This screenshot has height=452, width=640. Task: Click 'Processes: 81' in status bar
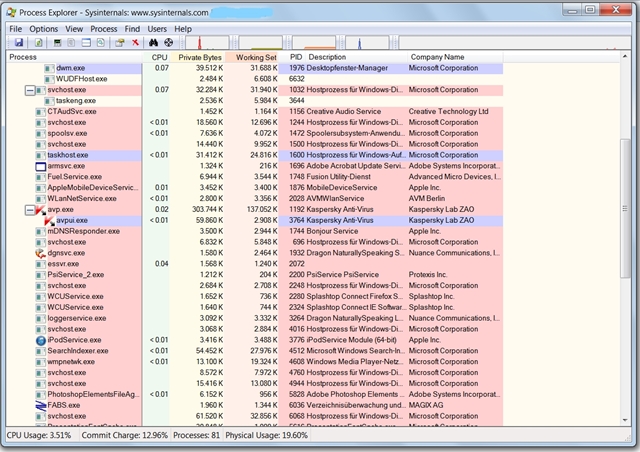tap(196, 435)
